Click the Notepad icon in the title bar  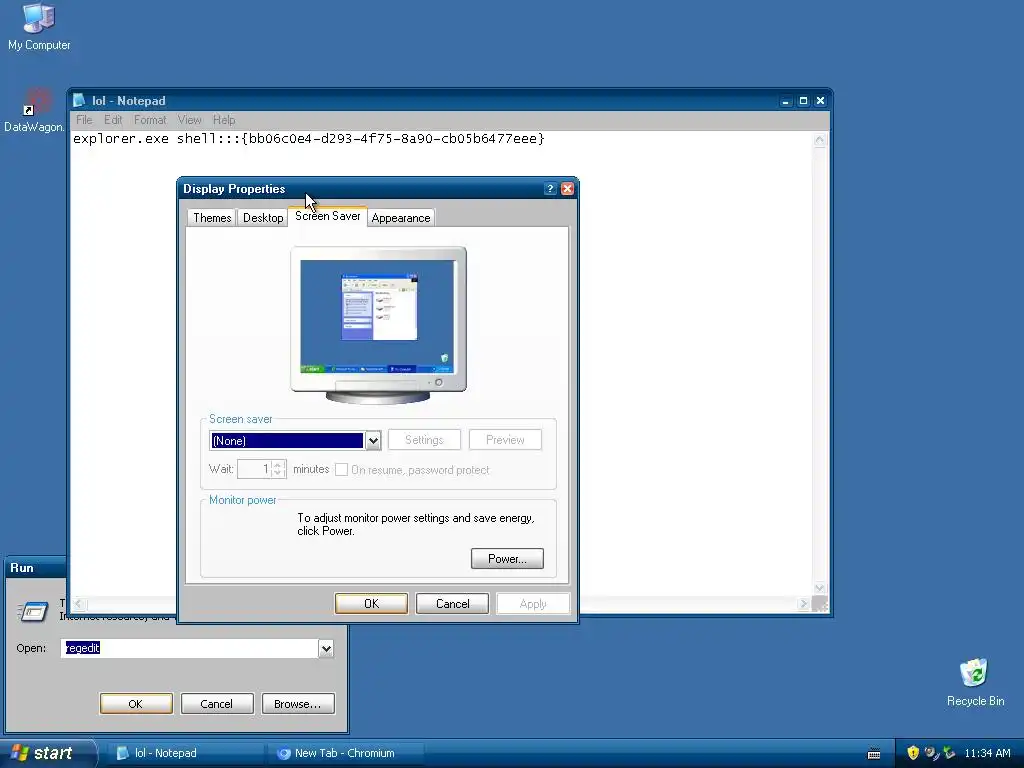(79, 101)
